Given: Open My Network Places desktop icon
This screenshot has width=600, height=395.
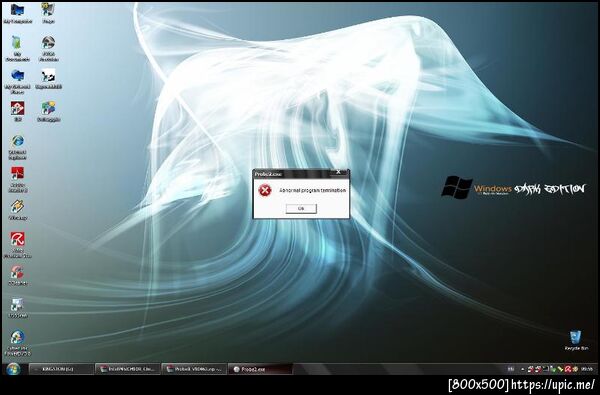Looking at the screenshot, I should (x=18, y=81).
